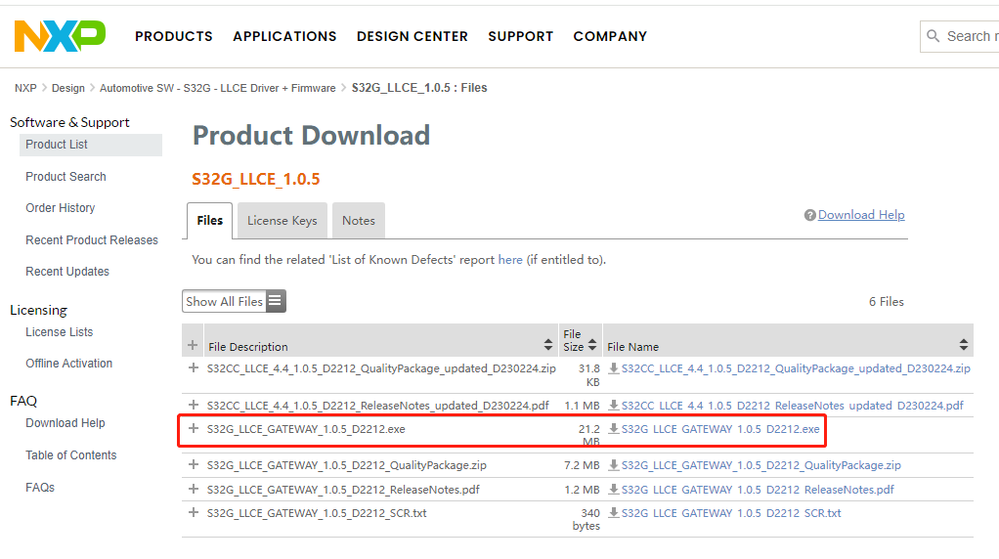Click download icon for the QualityPackage_updated zip

click(614, 368)
